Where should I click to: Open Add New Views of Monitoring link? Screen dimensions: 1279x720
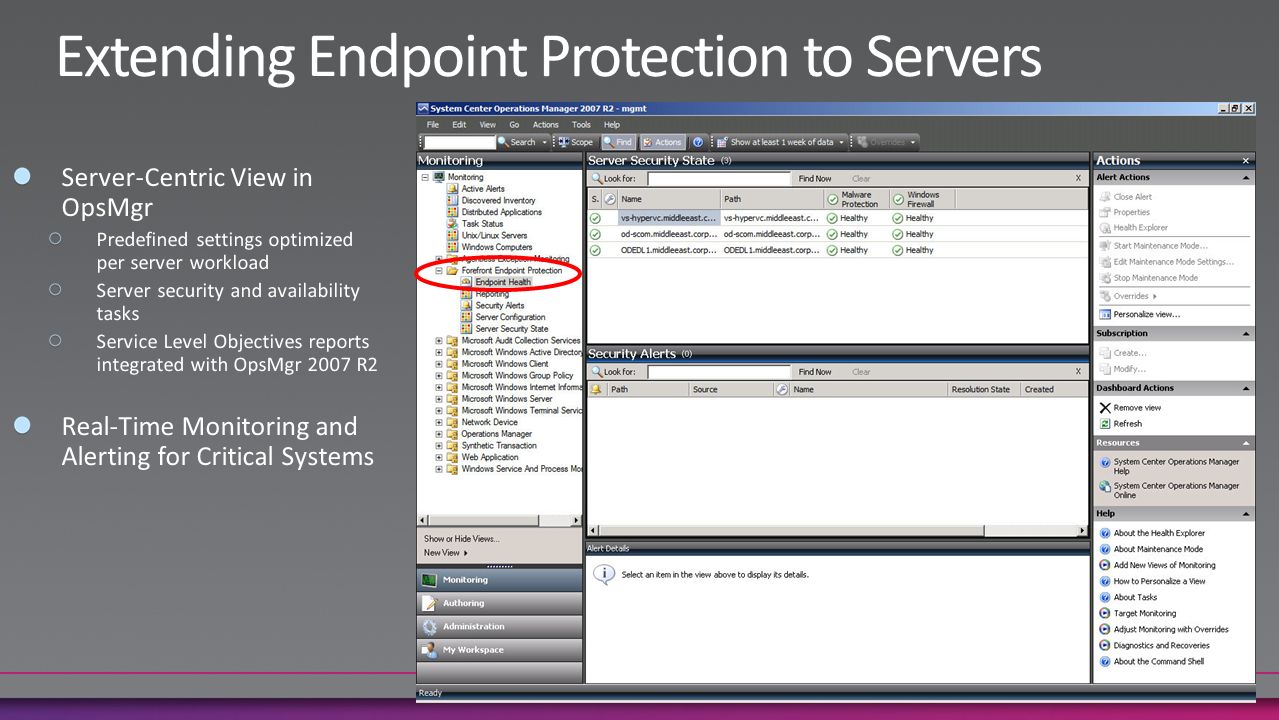(1164, 565)
